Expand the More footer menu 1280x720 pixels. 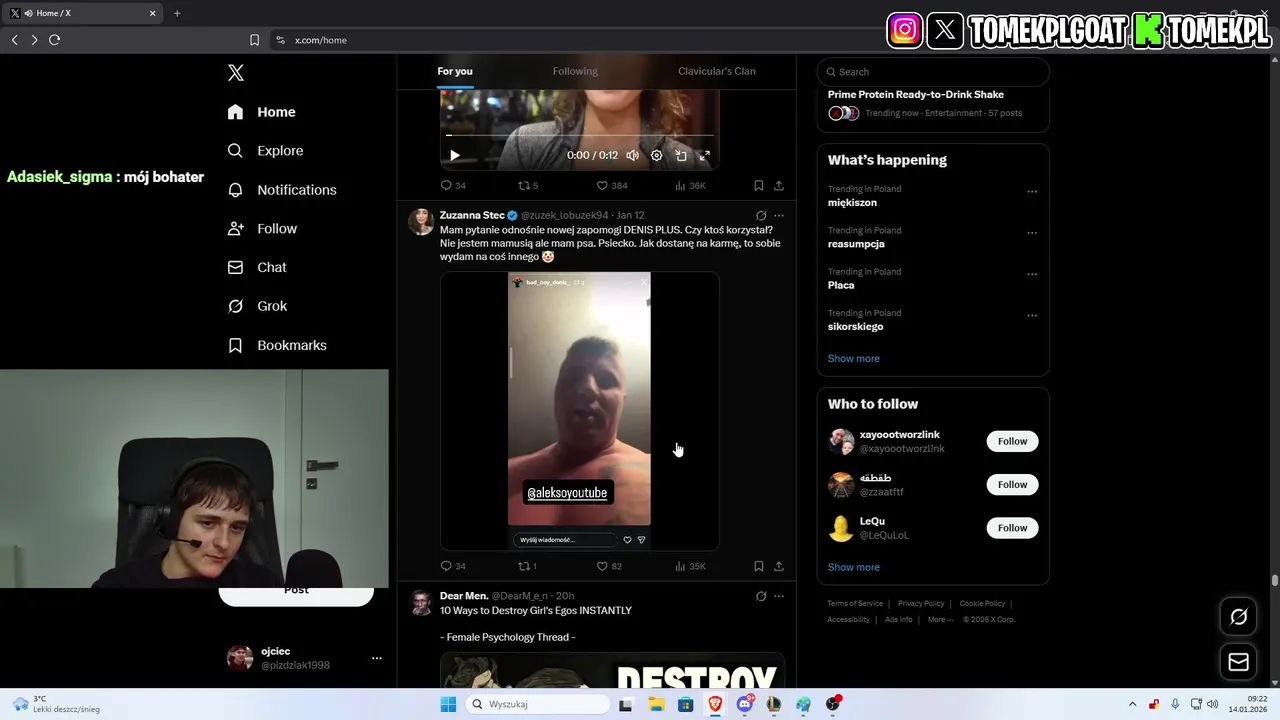coord(939,620)
